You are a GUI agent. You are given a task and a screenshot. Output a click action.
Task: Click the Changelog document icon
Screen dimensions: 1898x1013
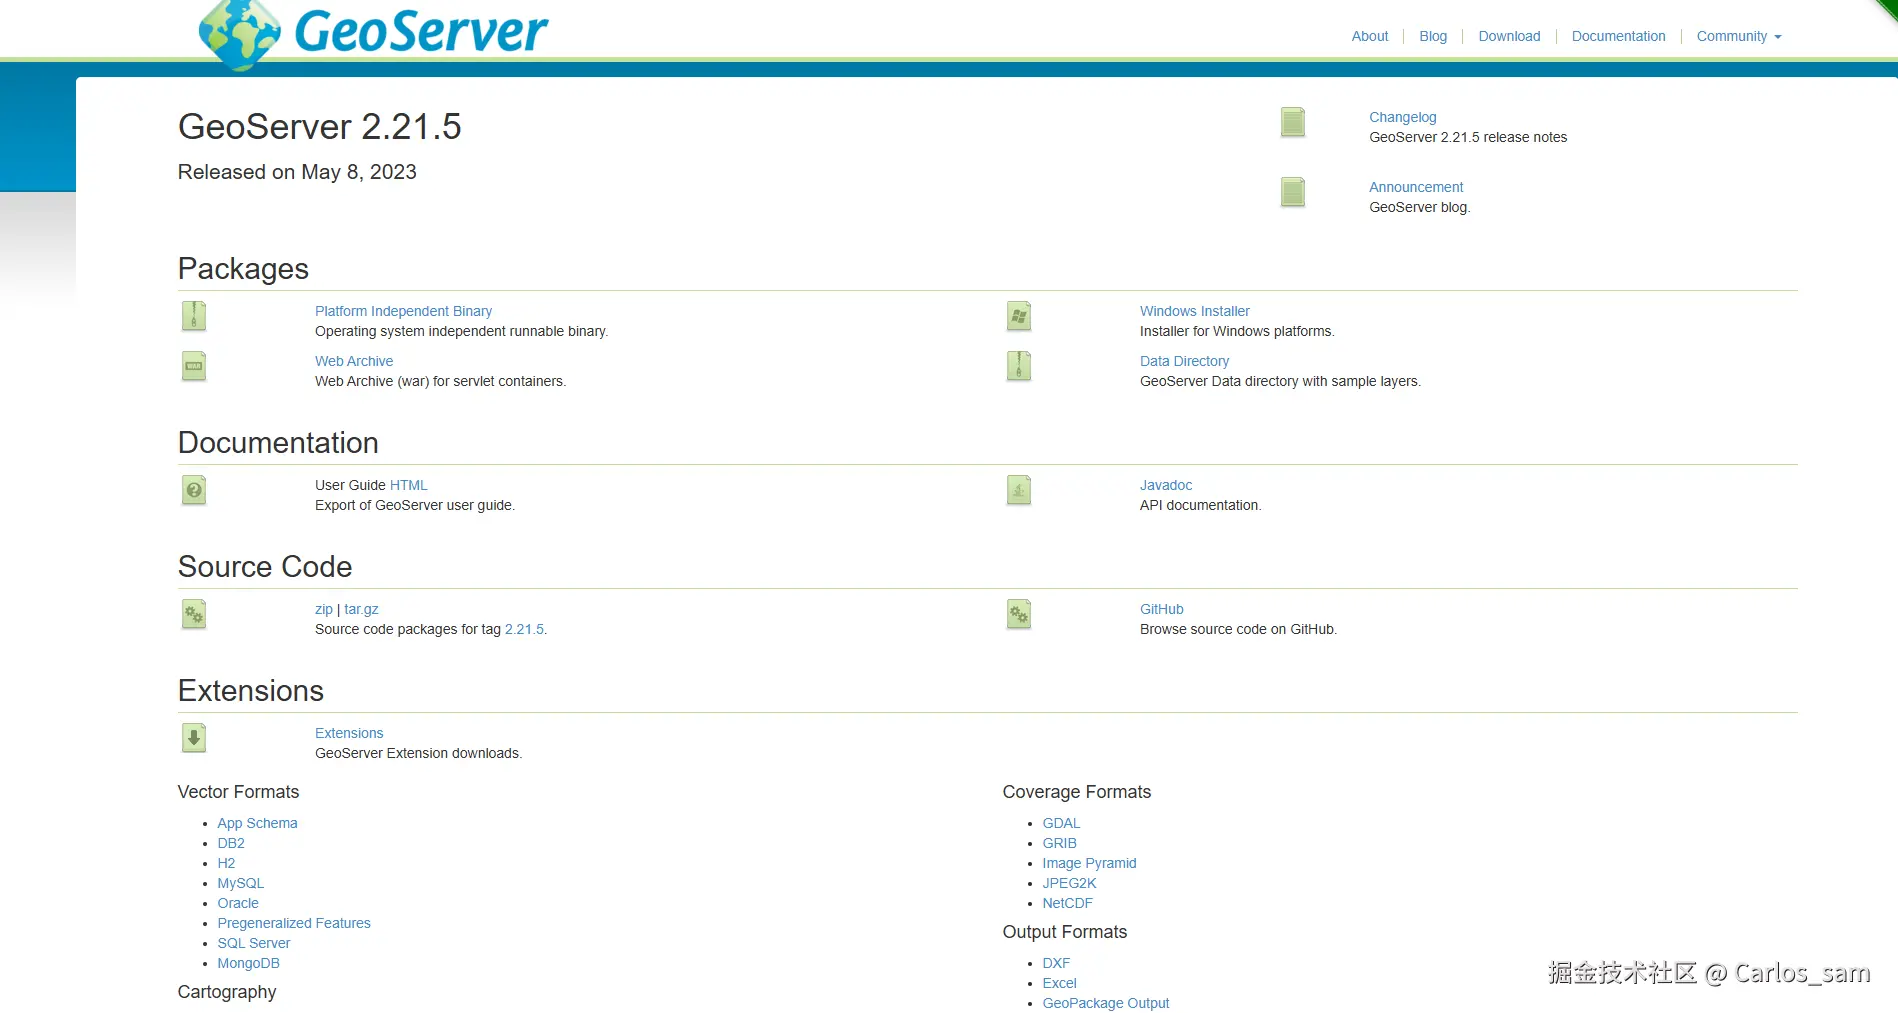[1293, 122]
